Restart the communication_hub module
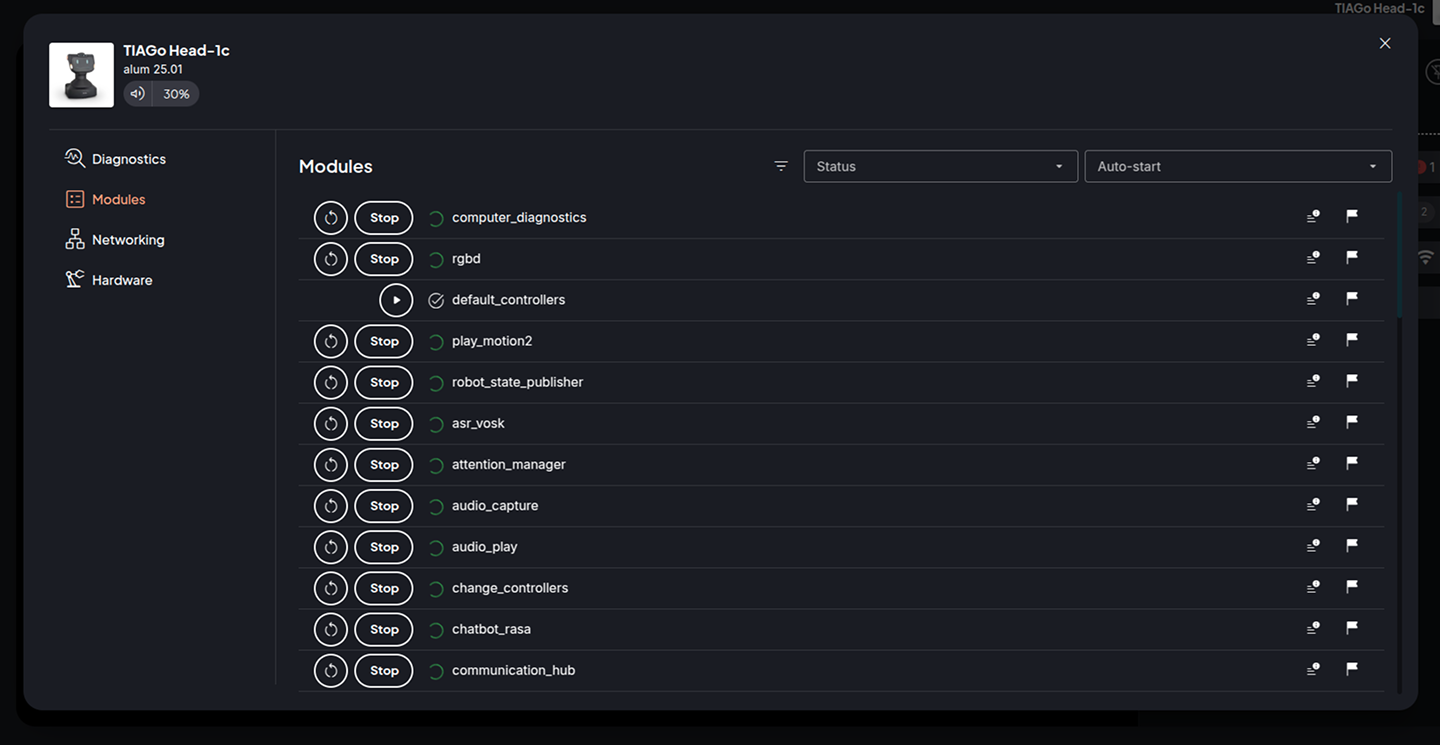Image resolution: width=1440 pixels, height=745 pixels. 331,671
